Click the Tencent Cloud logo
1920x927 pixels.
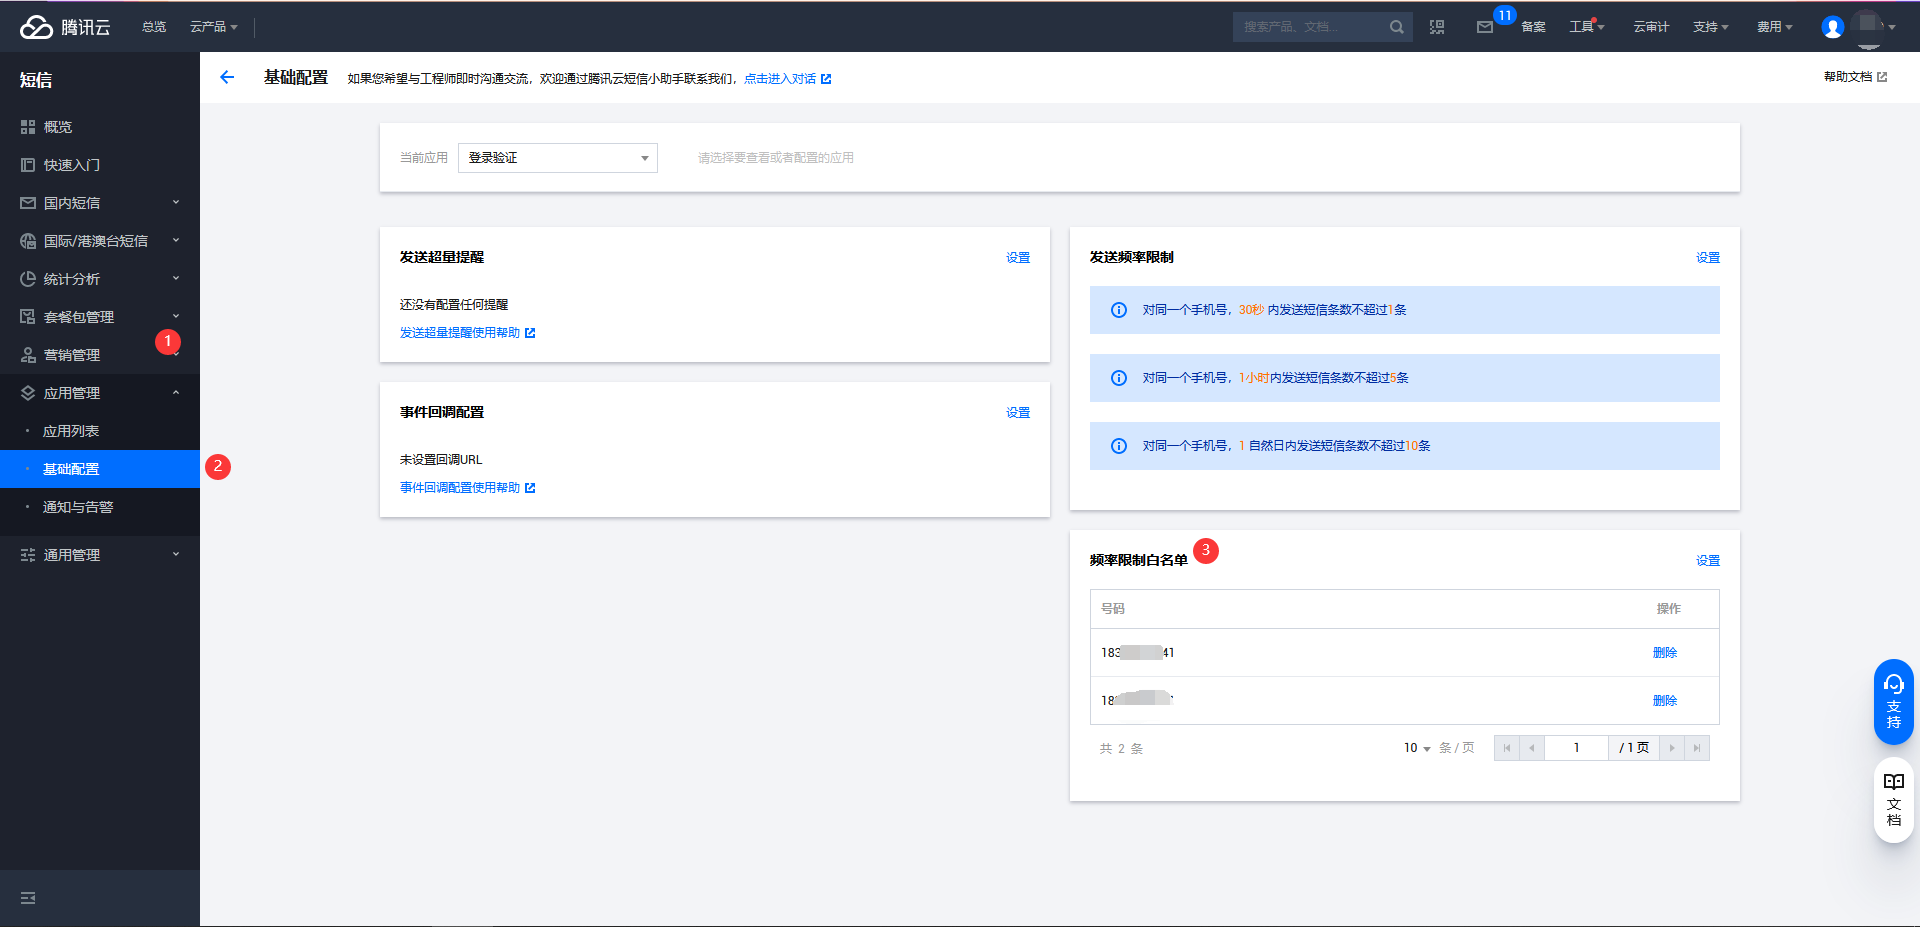[x=65, y=27]
